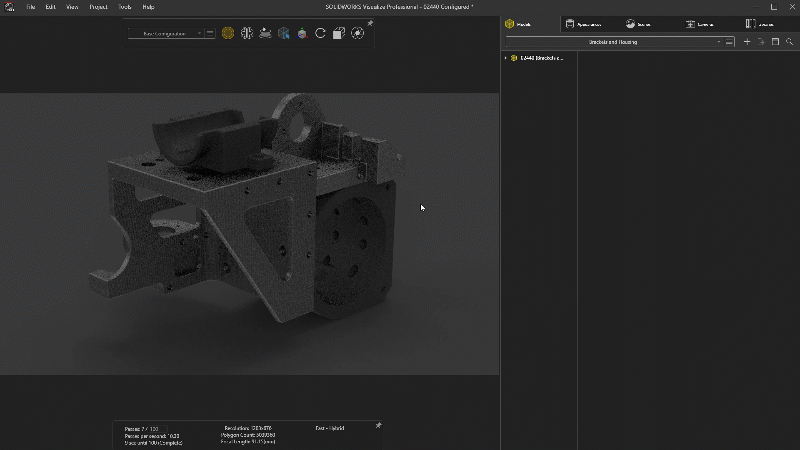Click the magnifier search icon in Models panel
Viewport: 800px width, 450px height.
coord(789,42)
